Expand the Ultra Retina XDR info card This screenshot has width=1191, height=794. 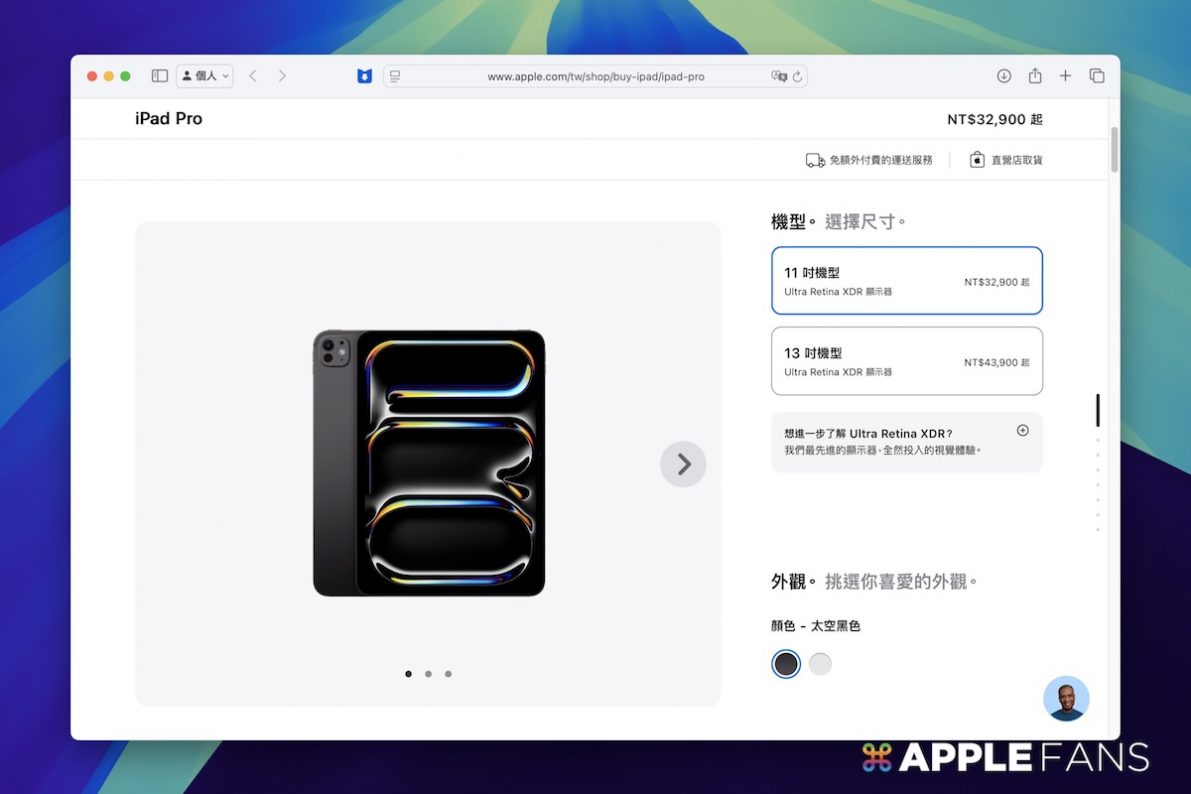click(1022, 431)
